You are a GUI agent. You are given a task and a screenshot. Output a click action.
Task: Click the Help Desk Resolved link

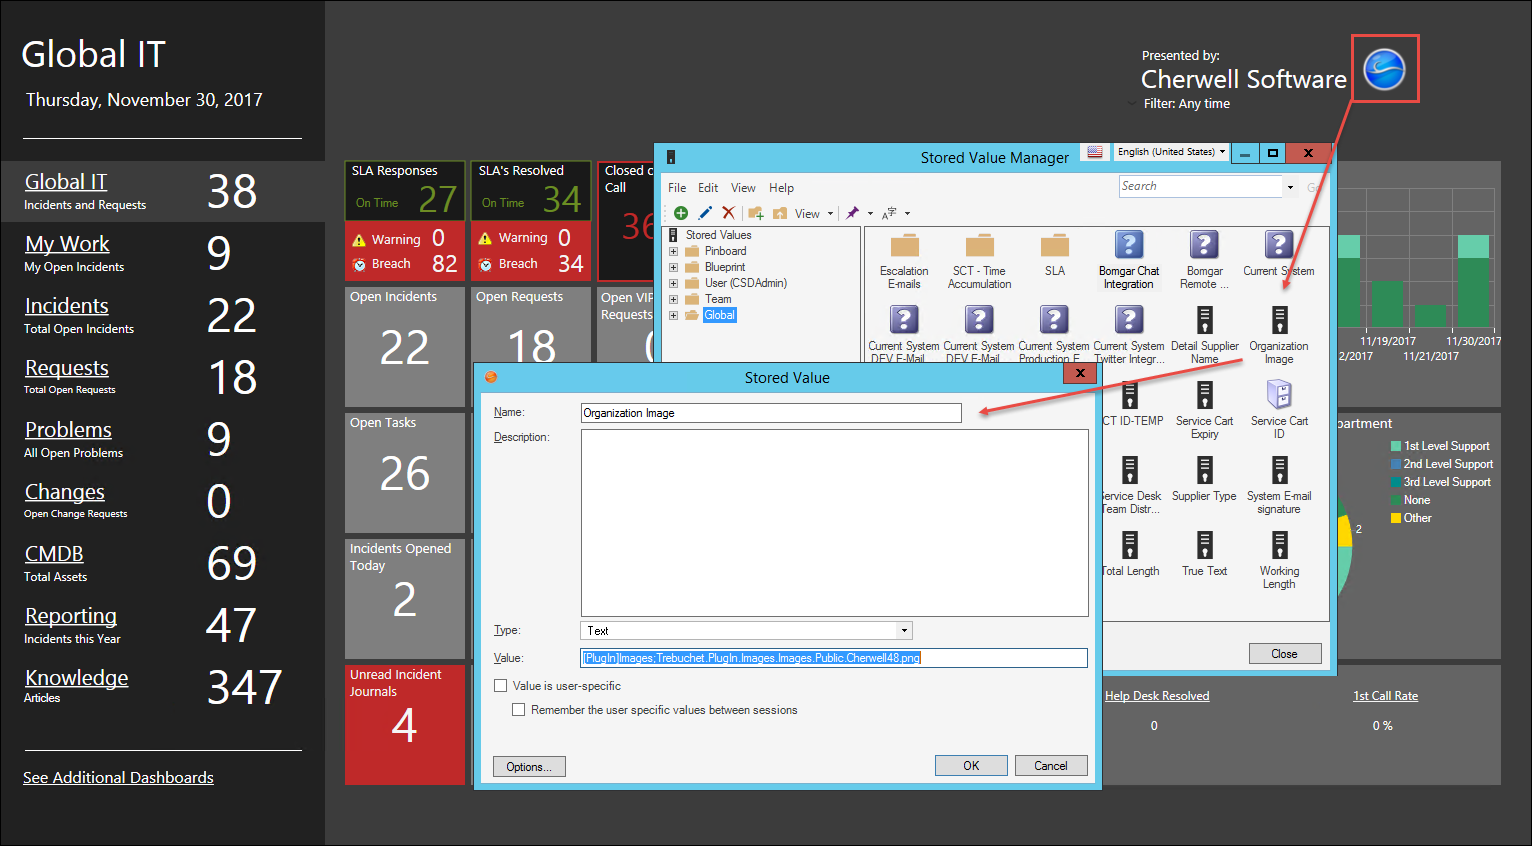[x=1157, y=696]
